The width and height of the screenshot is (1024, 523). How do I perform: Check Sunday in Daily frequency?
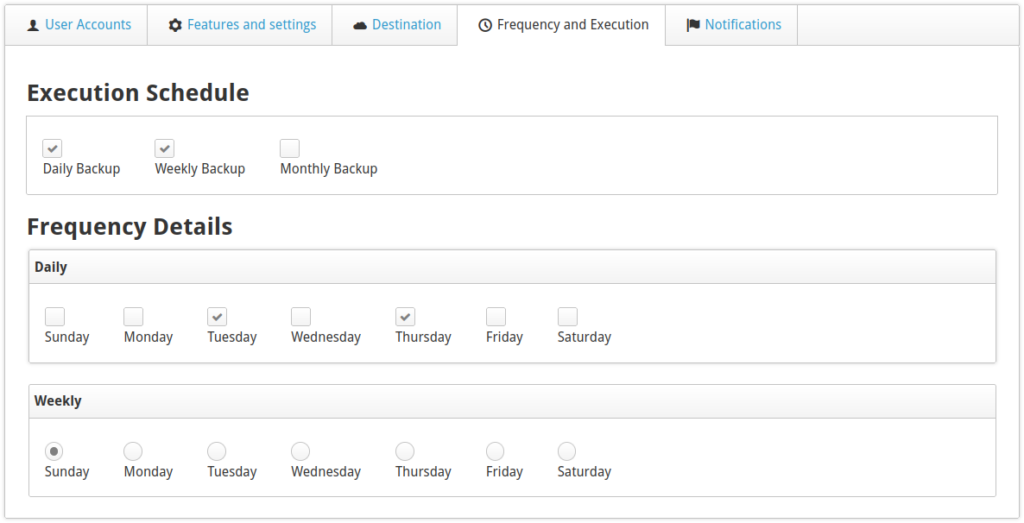55,317
